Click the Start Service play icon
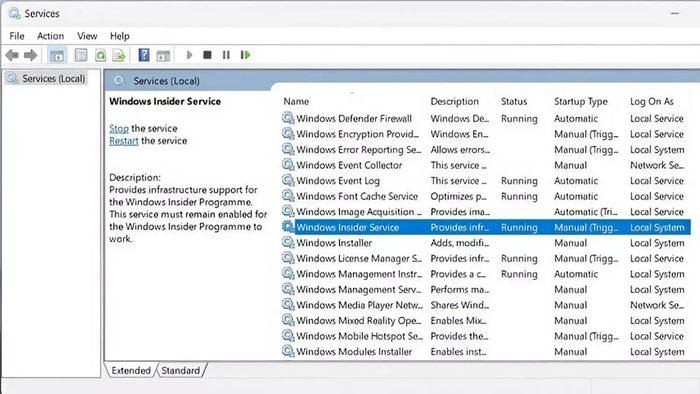The image size is (700, 394). 189,55
